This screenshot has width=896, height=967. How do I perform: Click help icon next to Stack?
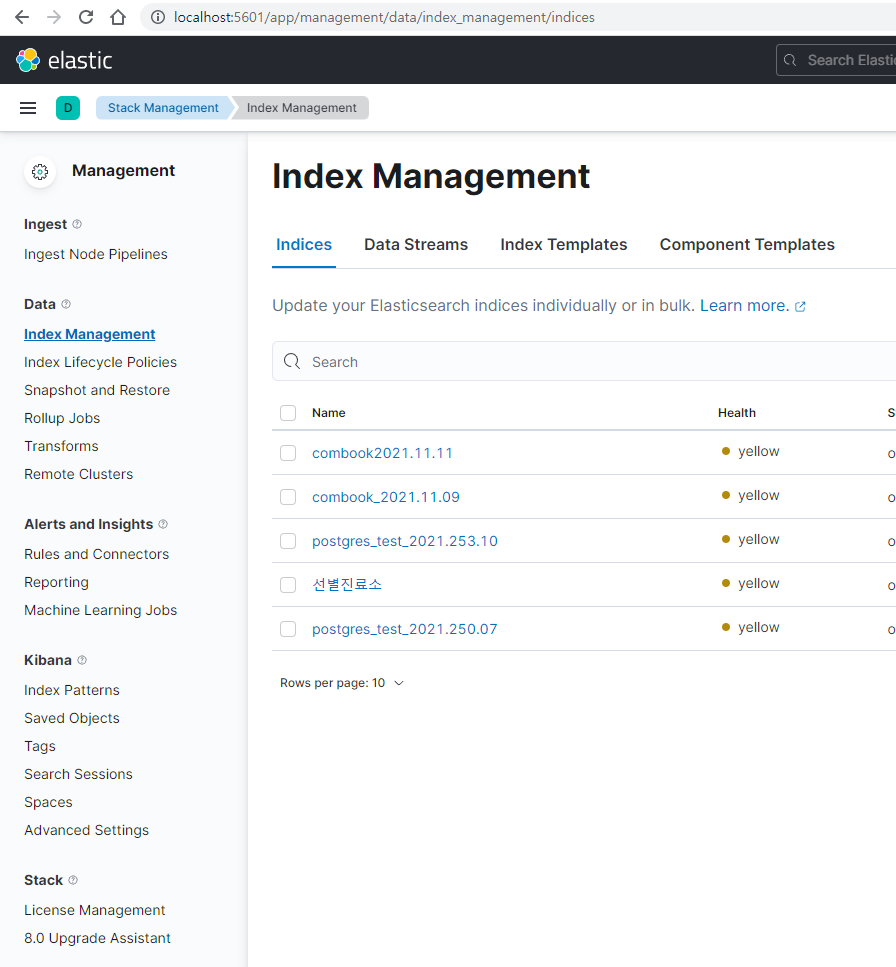tap(73, 880)
